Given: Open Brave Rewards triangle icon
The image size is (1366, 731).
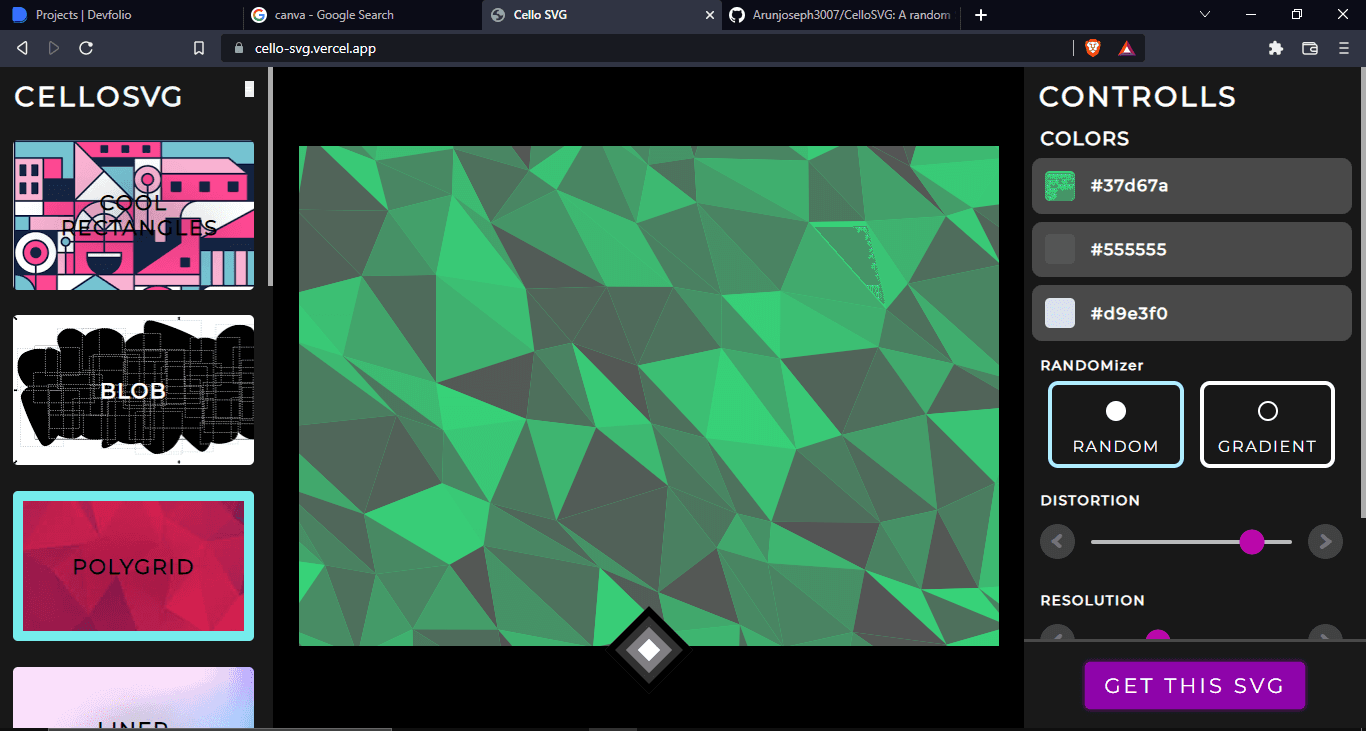Looking at the screenshot, I should (x=1126, y=48).
